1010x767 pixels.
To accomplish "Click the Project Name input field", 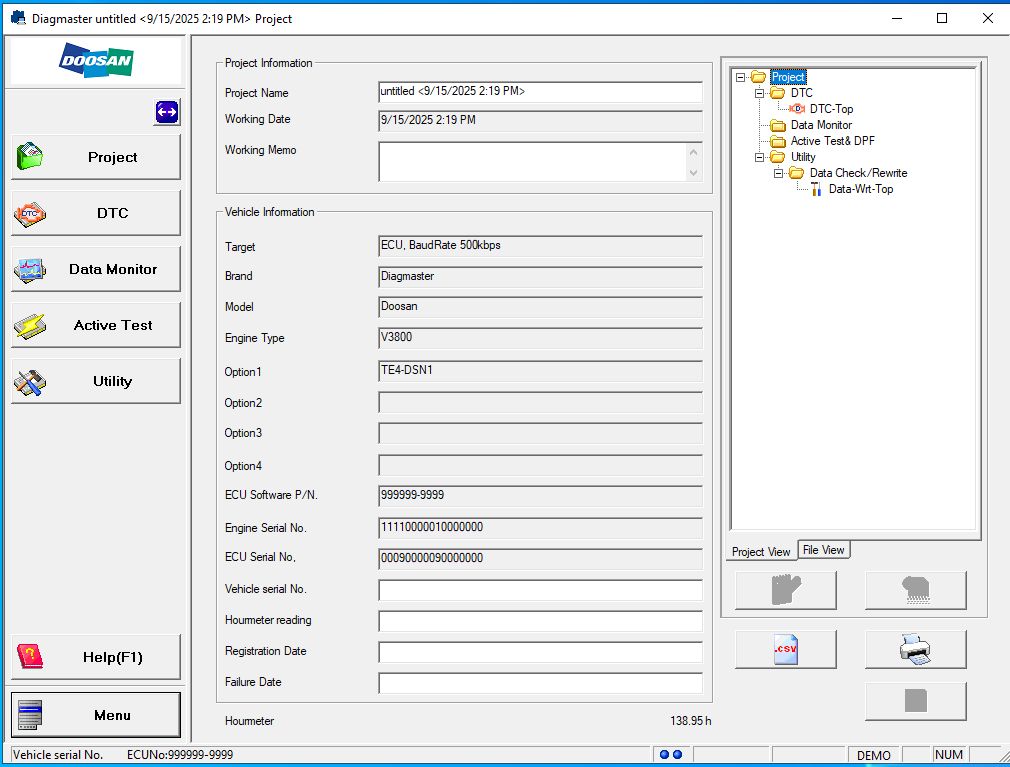I will tap(540, 92).
